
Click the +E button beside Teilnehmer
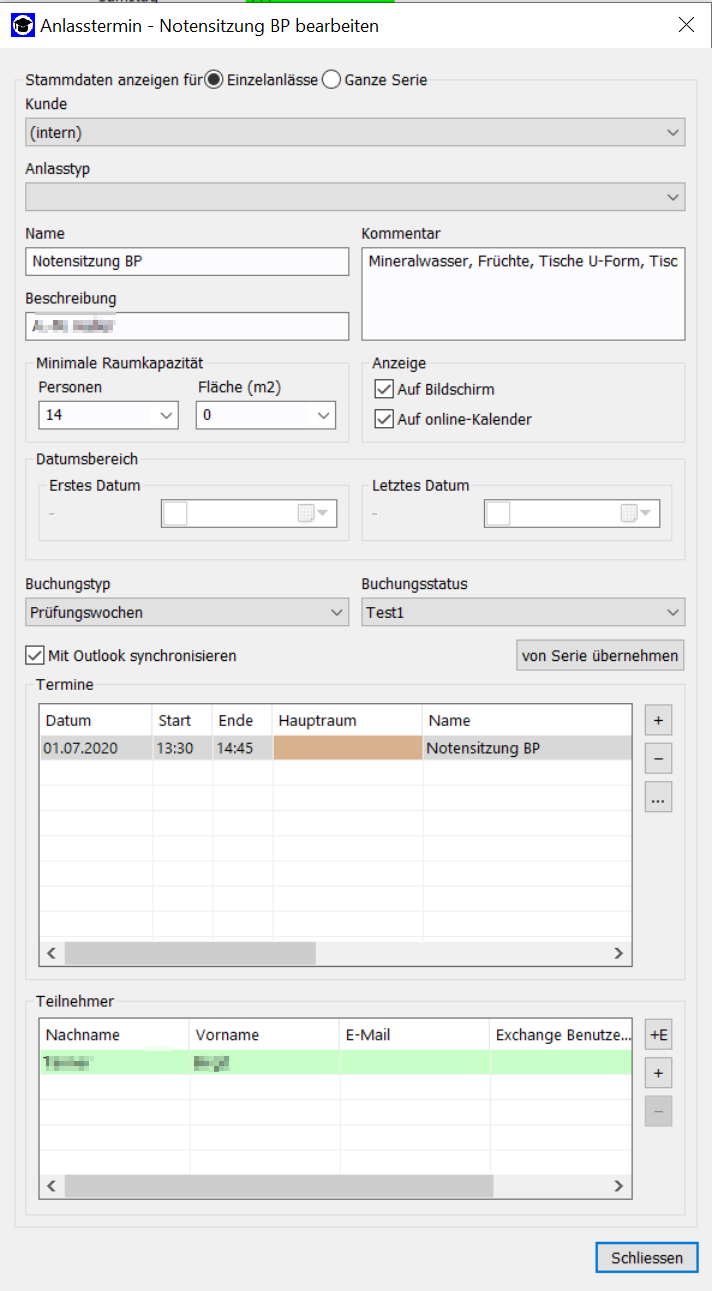click(x=658, y=1036)
